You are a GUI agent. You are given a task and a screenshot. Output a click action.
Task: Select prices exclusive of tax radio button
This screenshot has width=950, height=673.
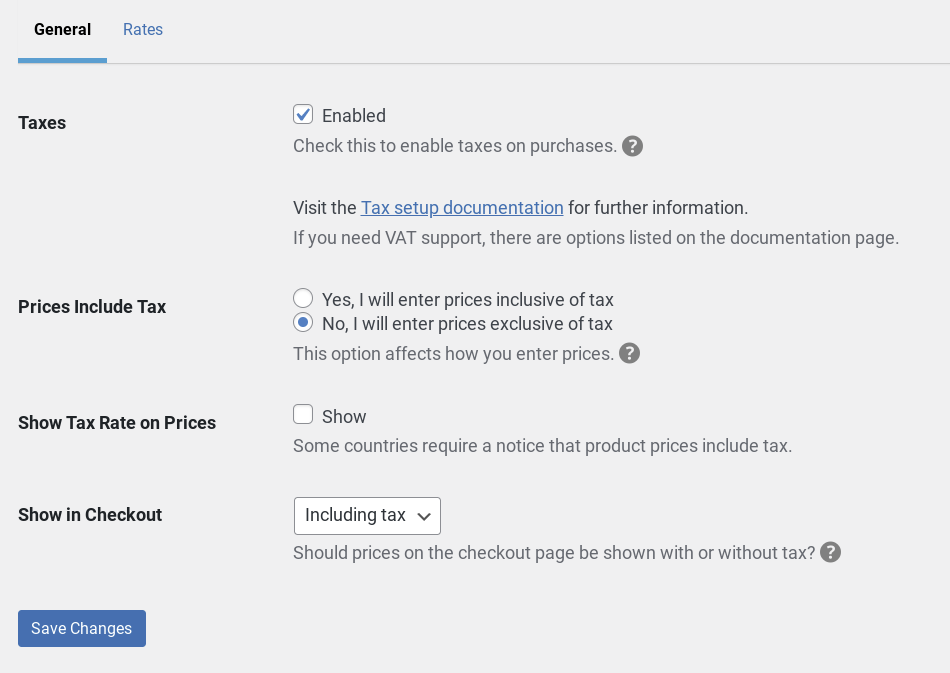pos(303,322)
